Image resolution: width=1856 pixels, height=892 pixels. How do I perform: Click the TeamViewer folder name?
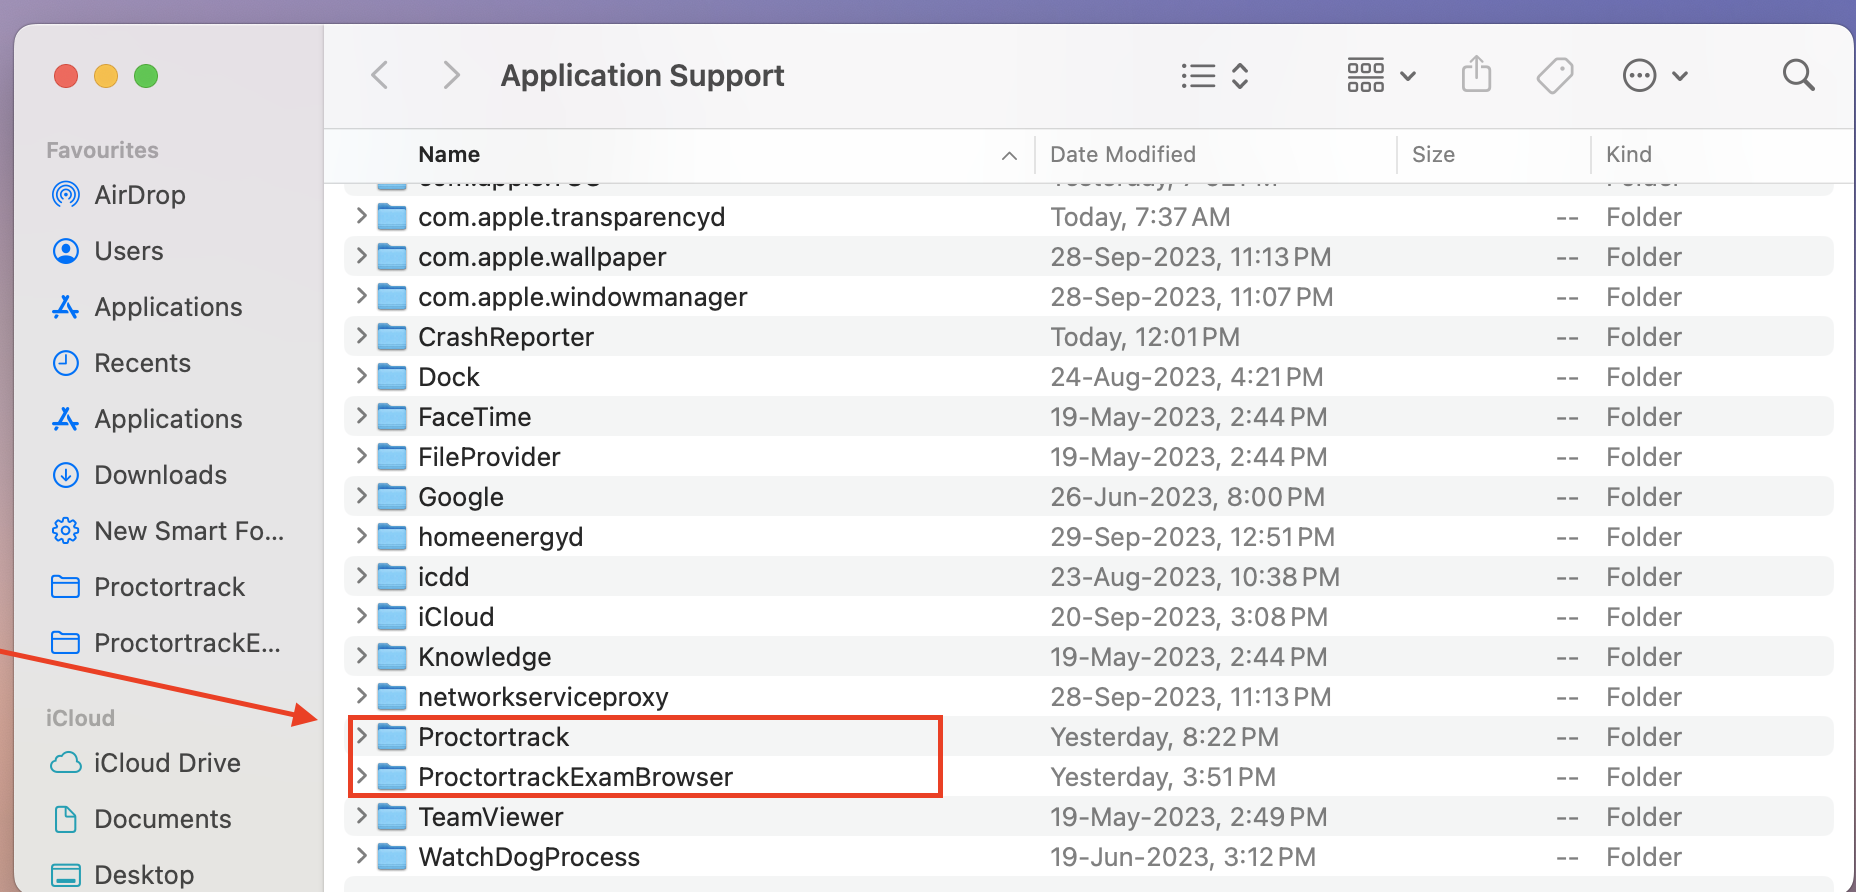[x=491, y=817]
